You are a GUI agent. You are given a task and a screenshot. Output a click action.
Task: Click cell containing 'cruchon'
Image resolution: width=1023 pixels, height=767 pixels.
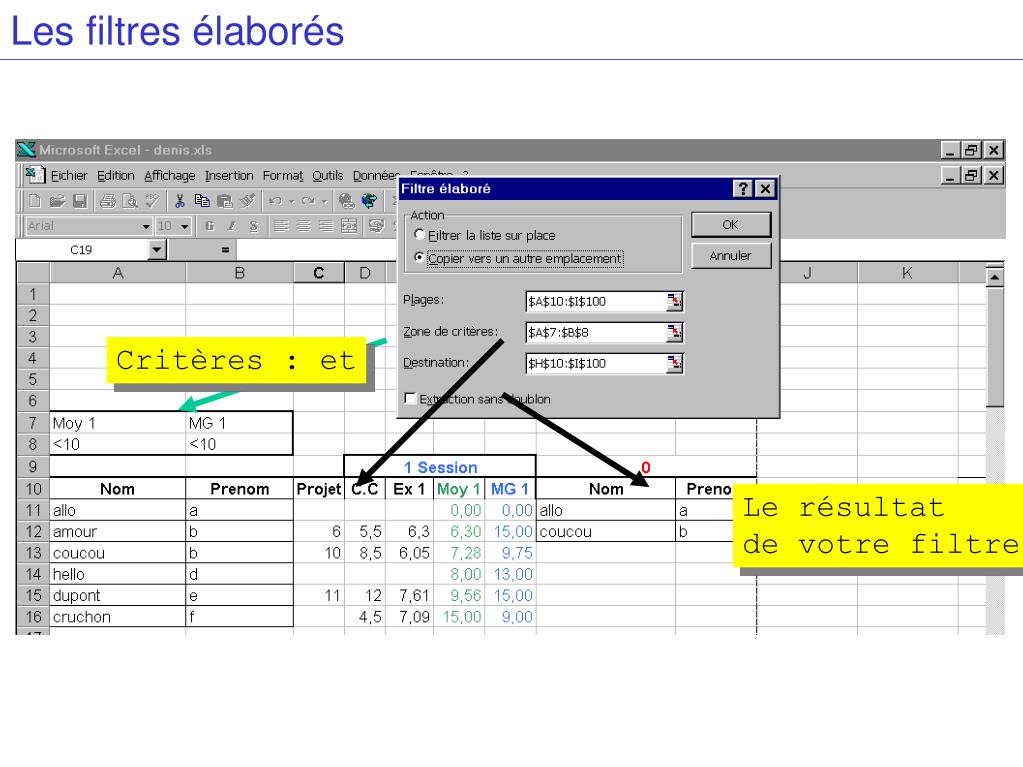click(x=117, y=617)
